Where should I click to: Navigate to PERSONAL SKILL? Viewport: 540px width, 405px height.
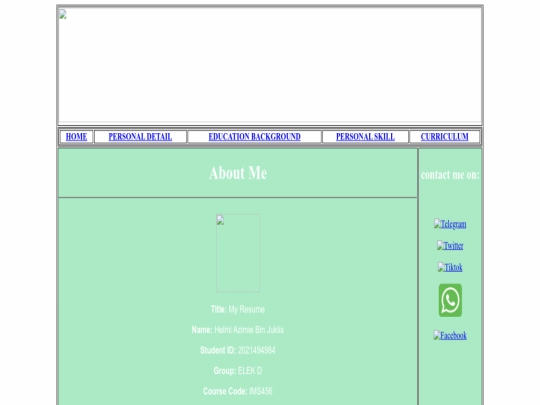[365, 137]
